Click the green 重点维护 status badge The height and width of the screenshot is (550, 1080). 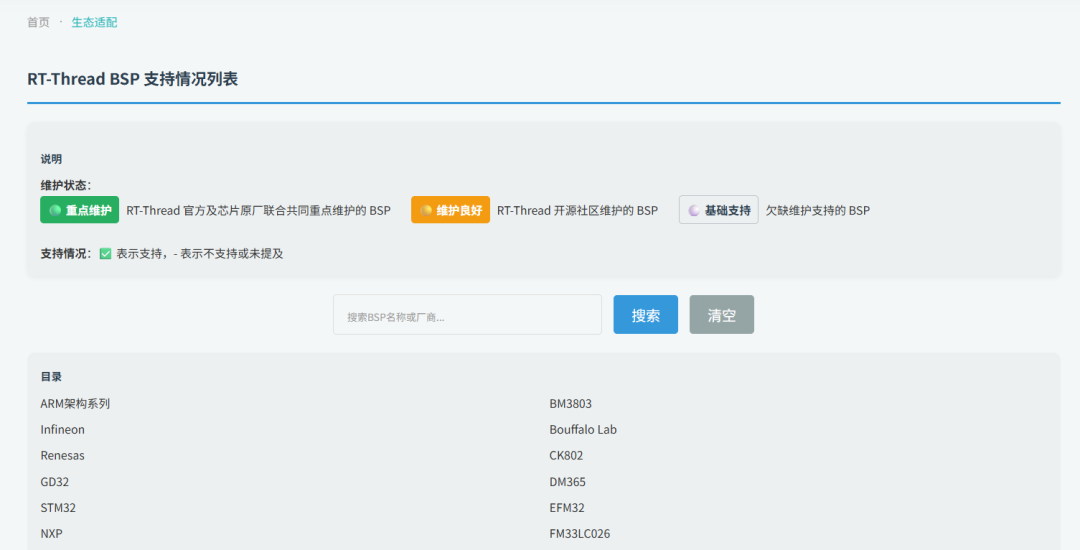point(79,210)
